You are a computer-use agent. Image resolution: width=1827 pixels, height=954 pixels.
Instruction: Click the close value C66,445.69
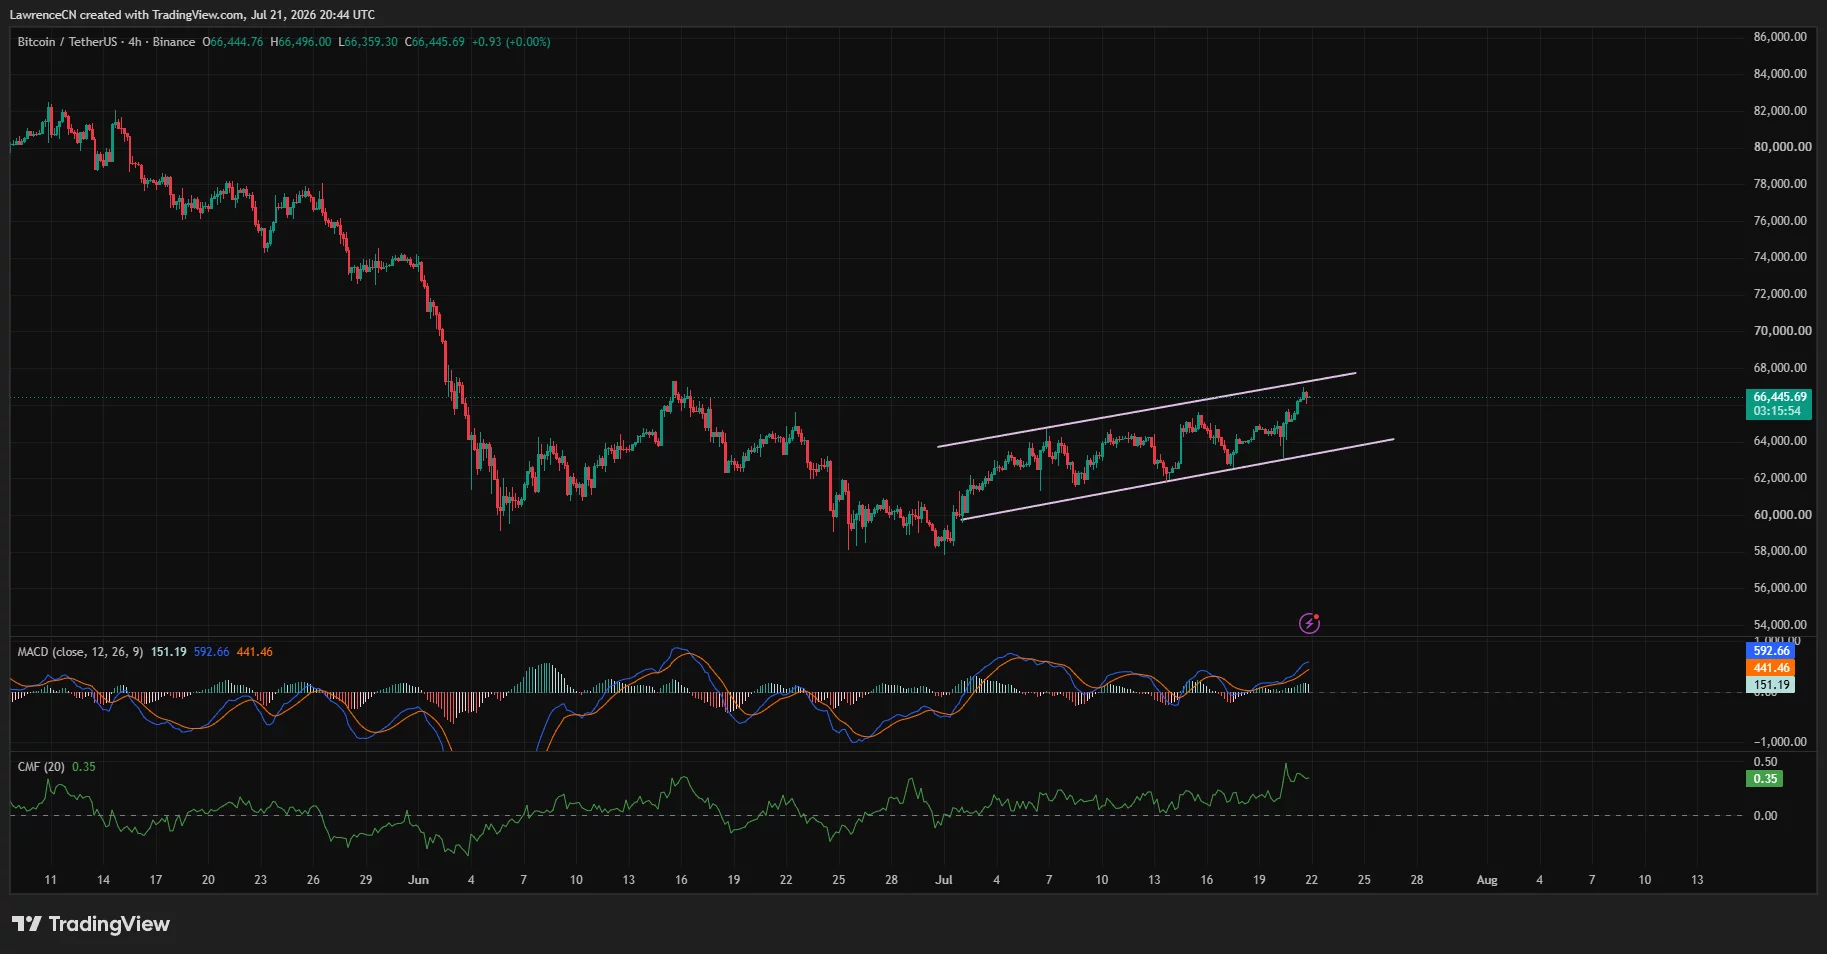(x=435, y=42)
